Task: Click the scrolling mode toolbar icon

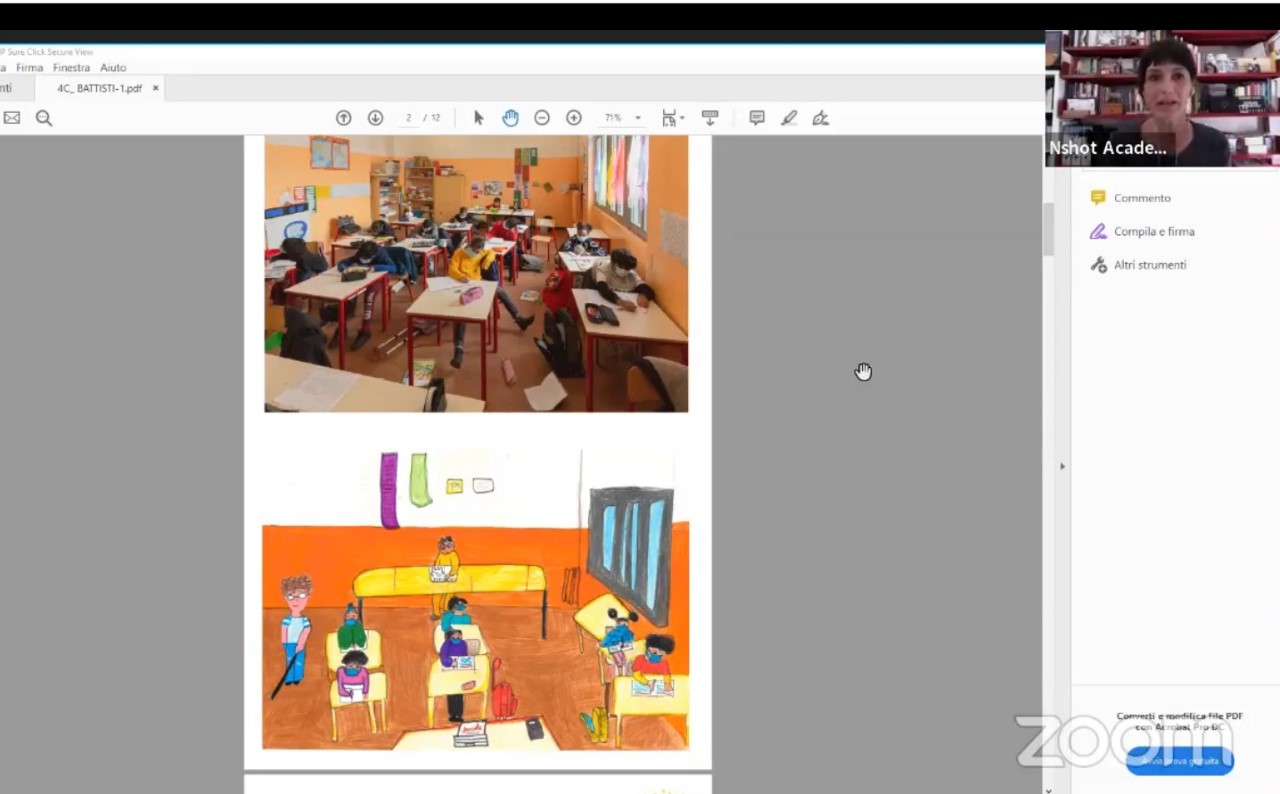Action: [x=710, y=118]
